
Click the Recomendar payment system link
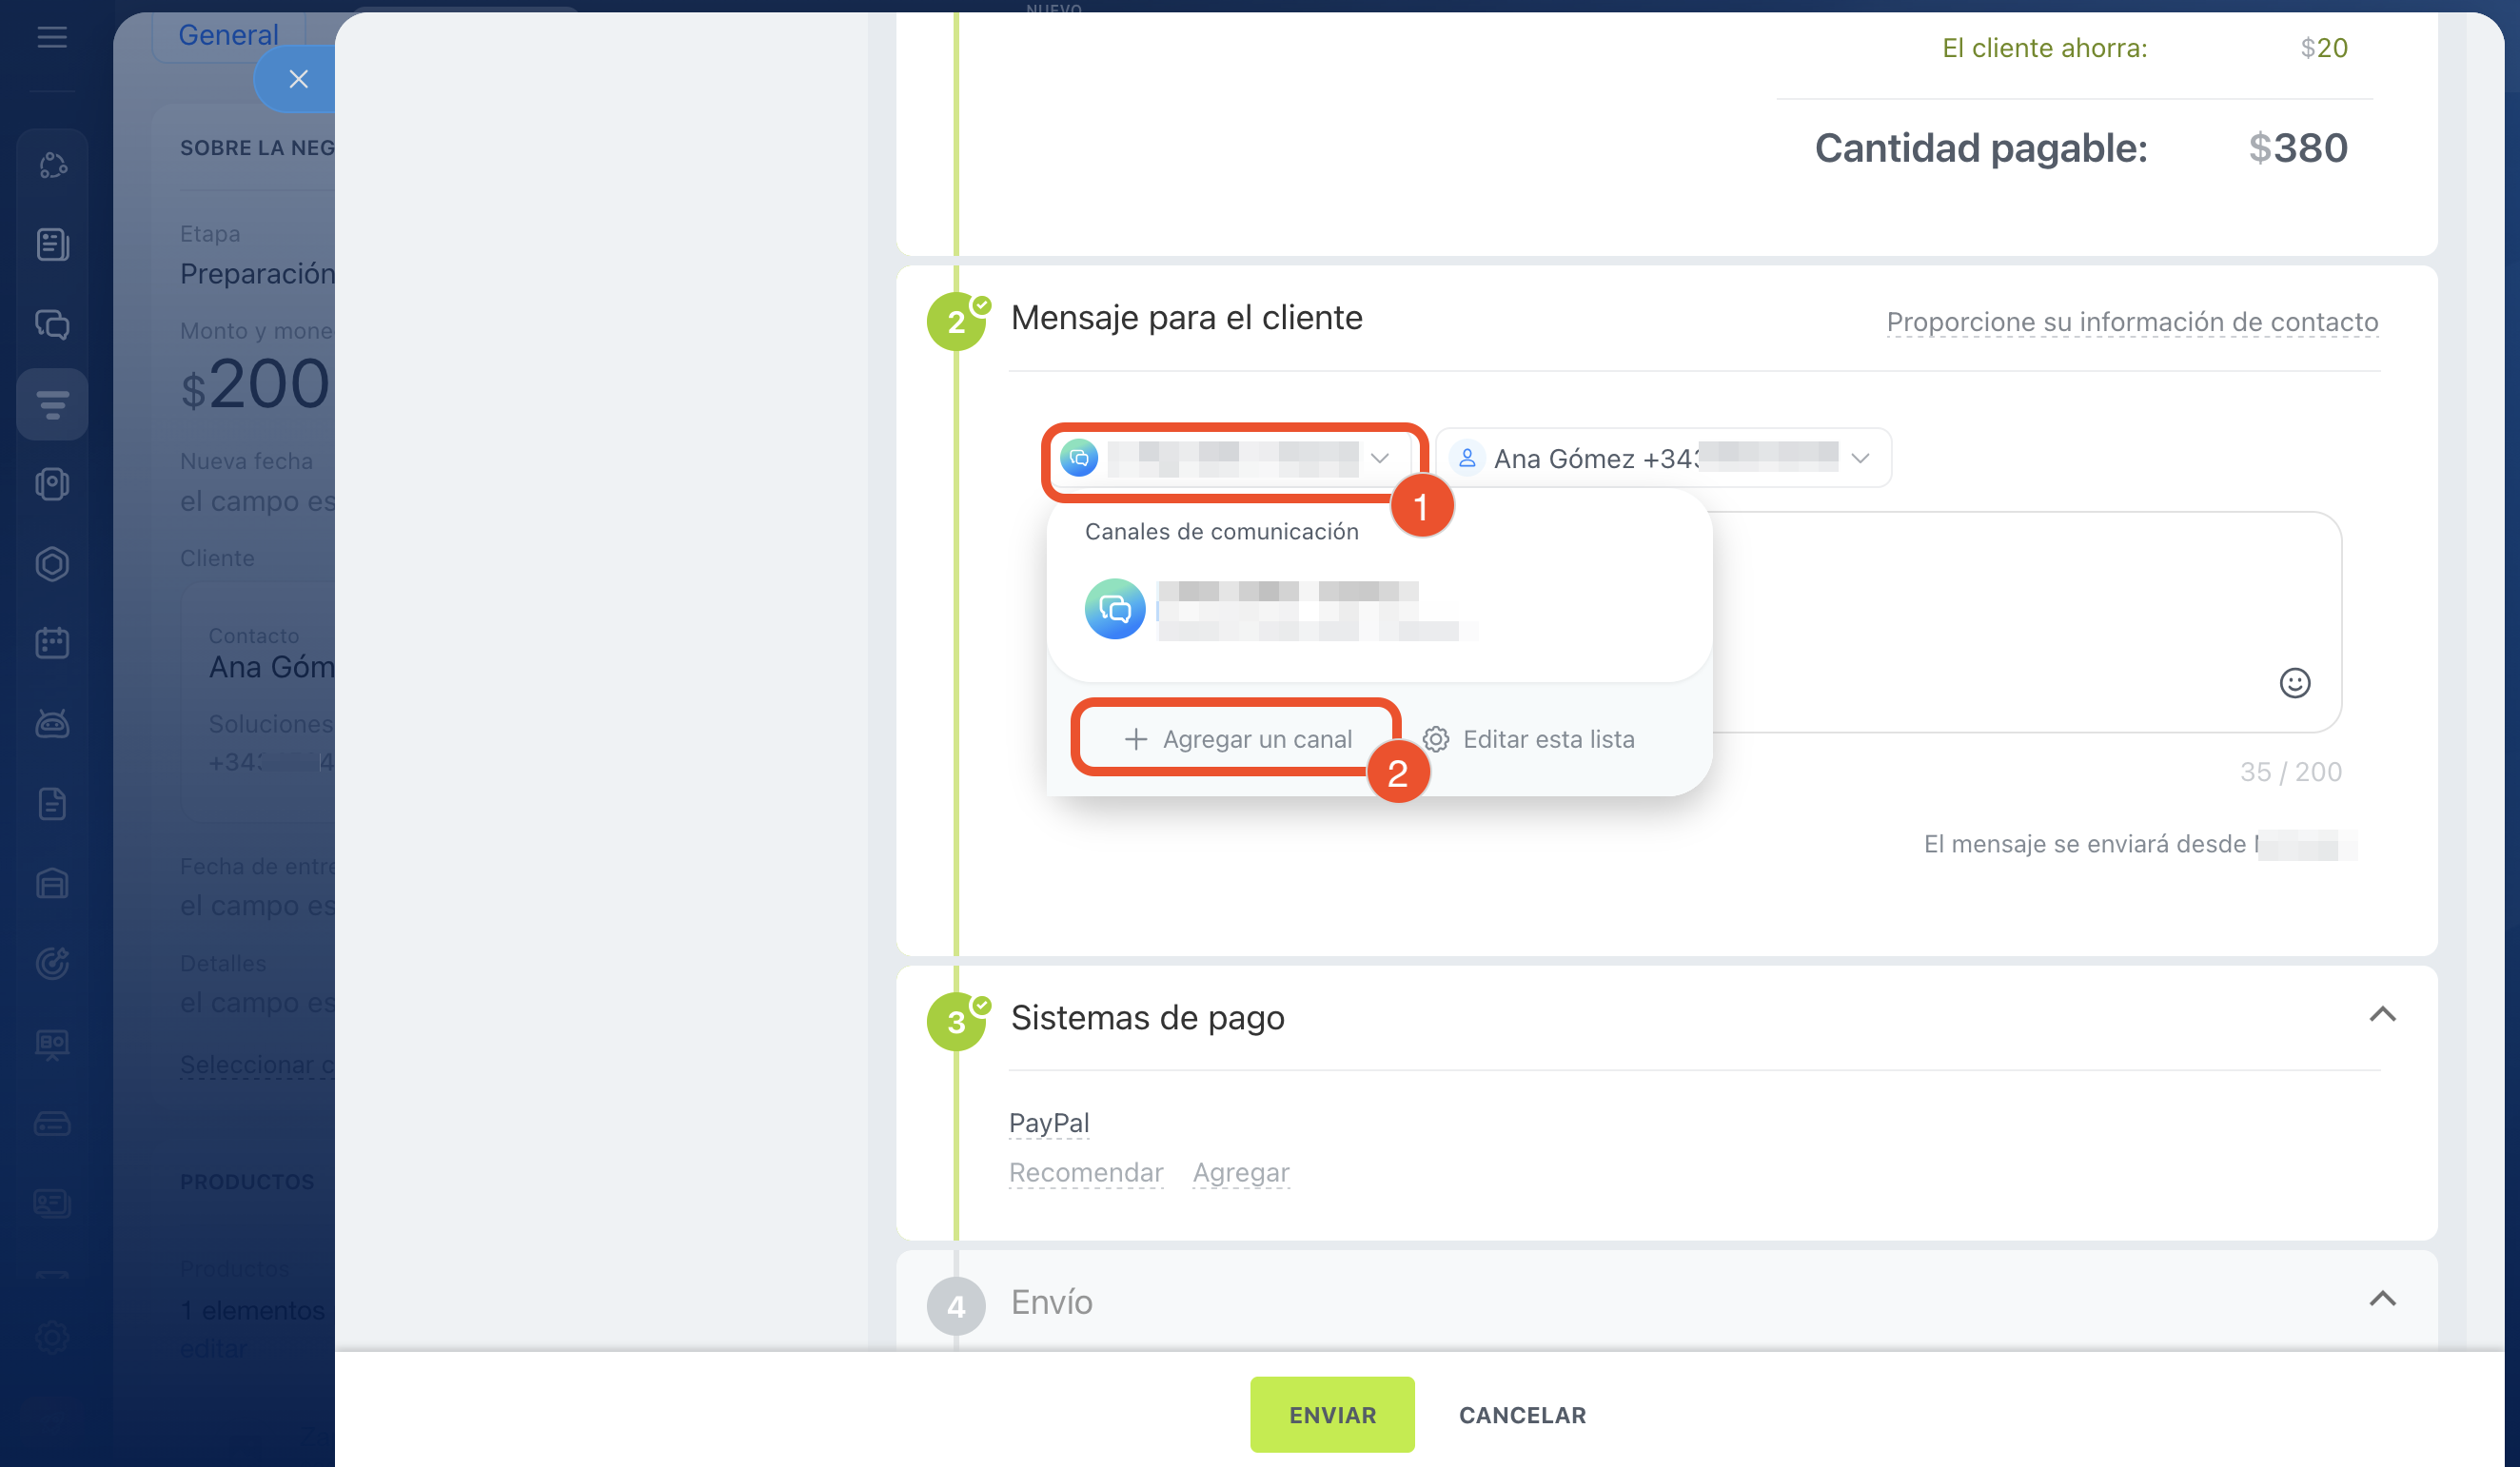click(1085, 1172)
